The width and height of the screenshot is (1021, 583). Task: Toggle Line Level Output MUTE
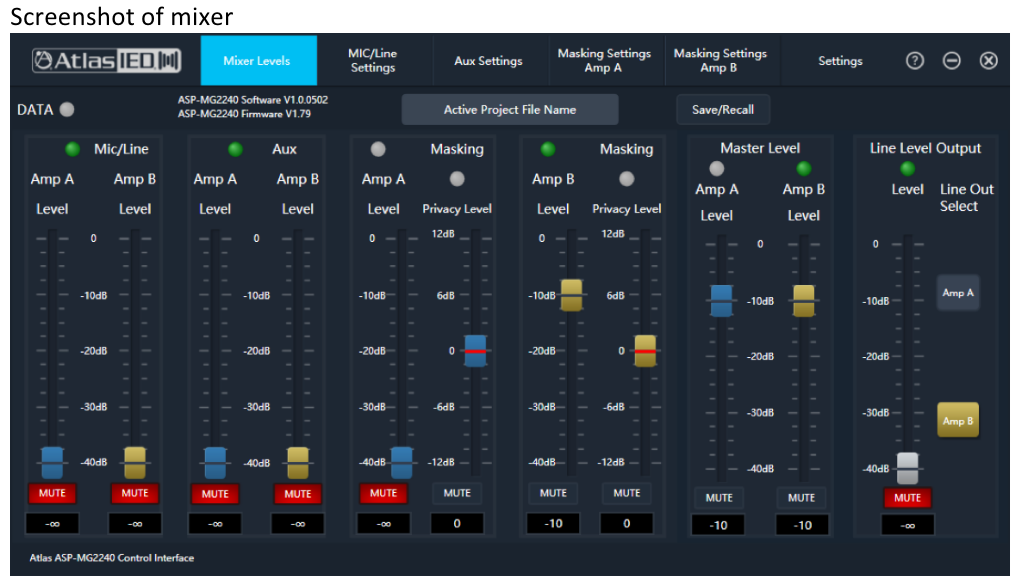tap(907, 498)
